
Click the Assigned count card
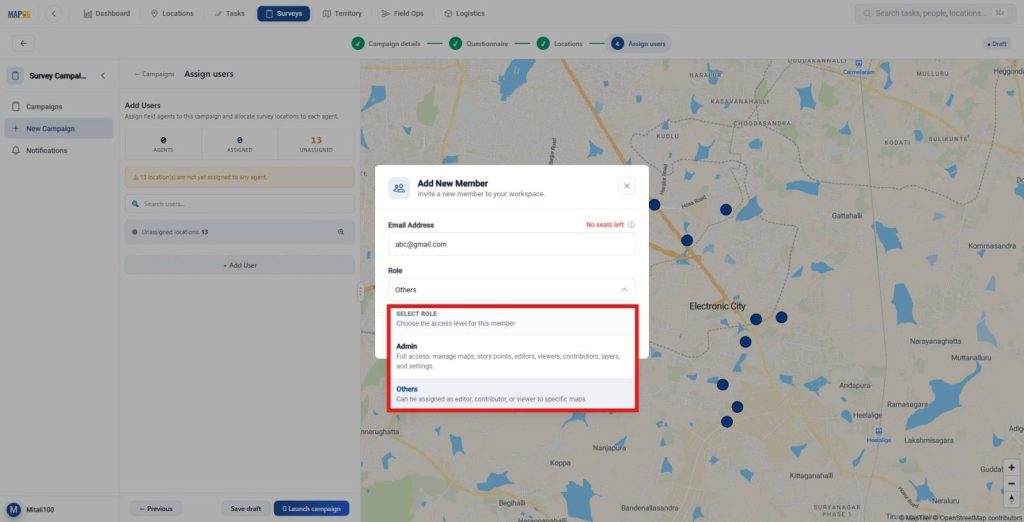point(240,144)
